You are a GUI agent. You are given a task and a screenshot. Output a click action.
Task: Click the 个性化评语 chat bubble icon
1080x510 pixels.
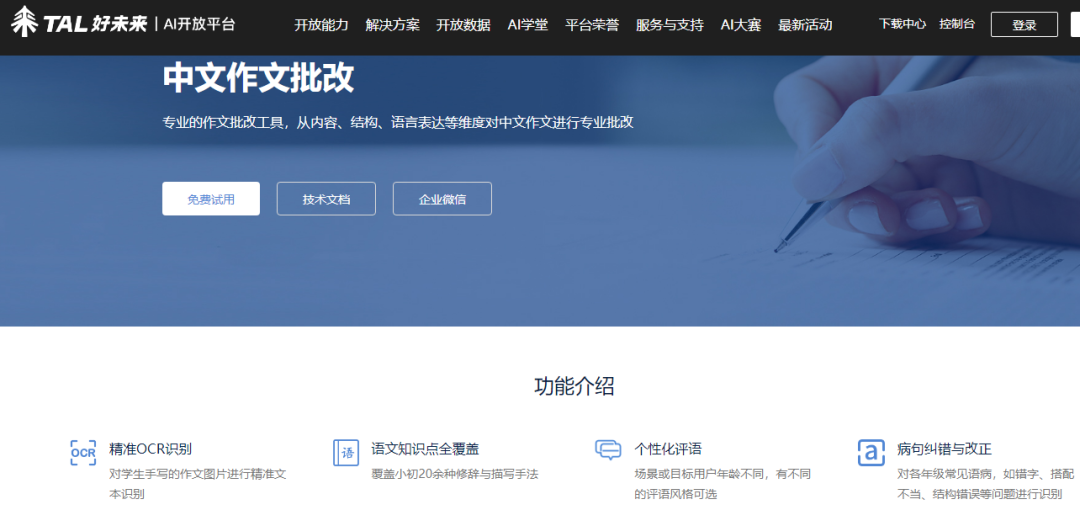(x=608, y=450)
